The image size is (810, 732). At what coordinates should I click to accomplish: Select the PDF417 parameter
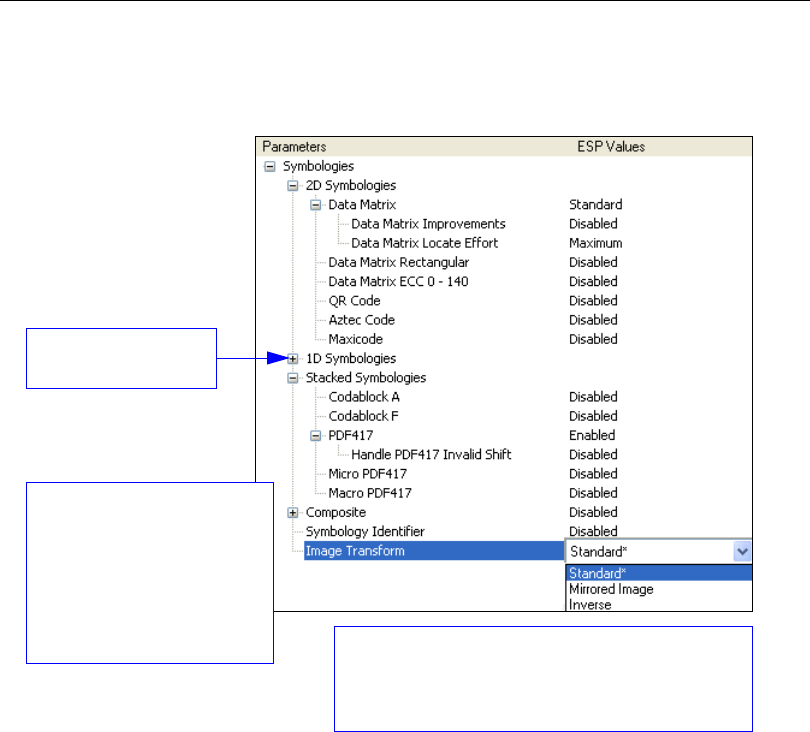351,435
